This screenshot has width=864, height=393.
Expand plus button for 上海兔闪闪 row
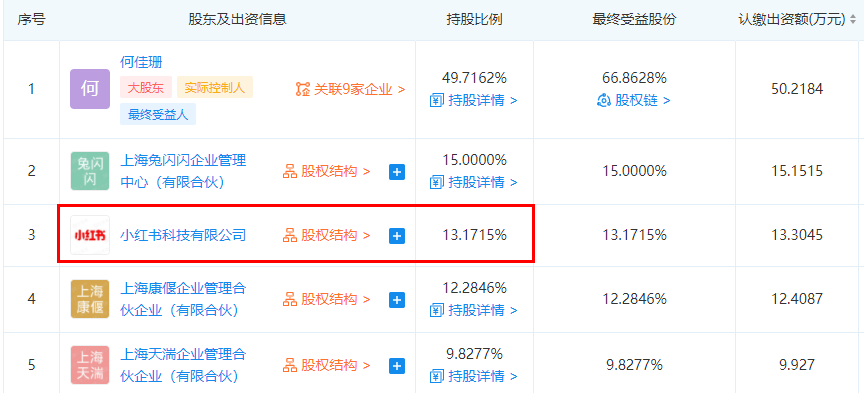[397, 172]
